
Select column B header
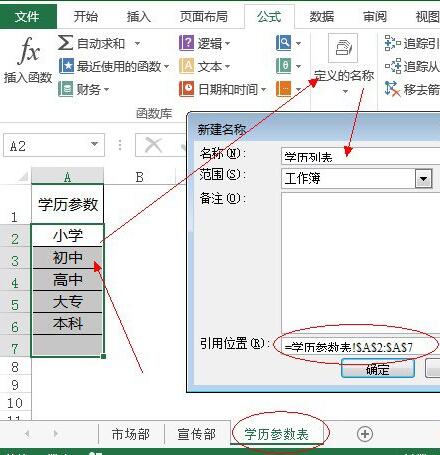point(140,176)
